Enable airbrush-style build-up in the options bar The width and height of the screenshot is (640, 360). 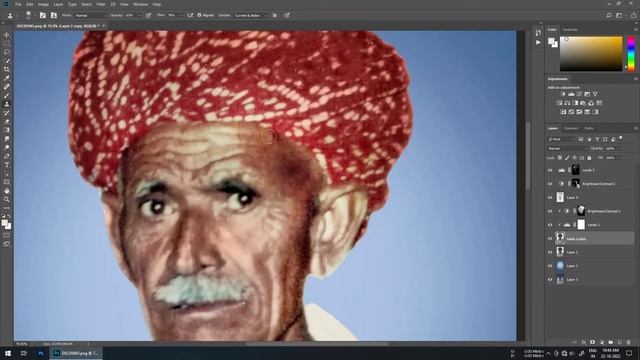190,15
